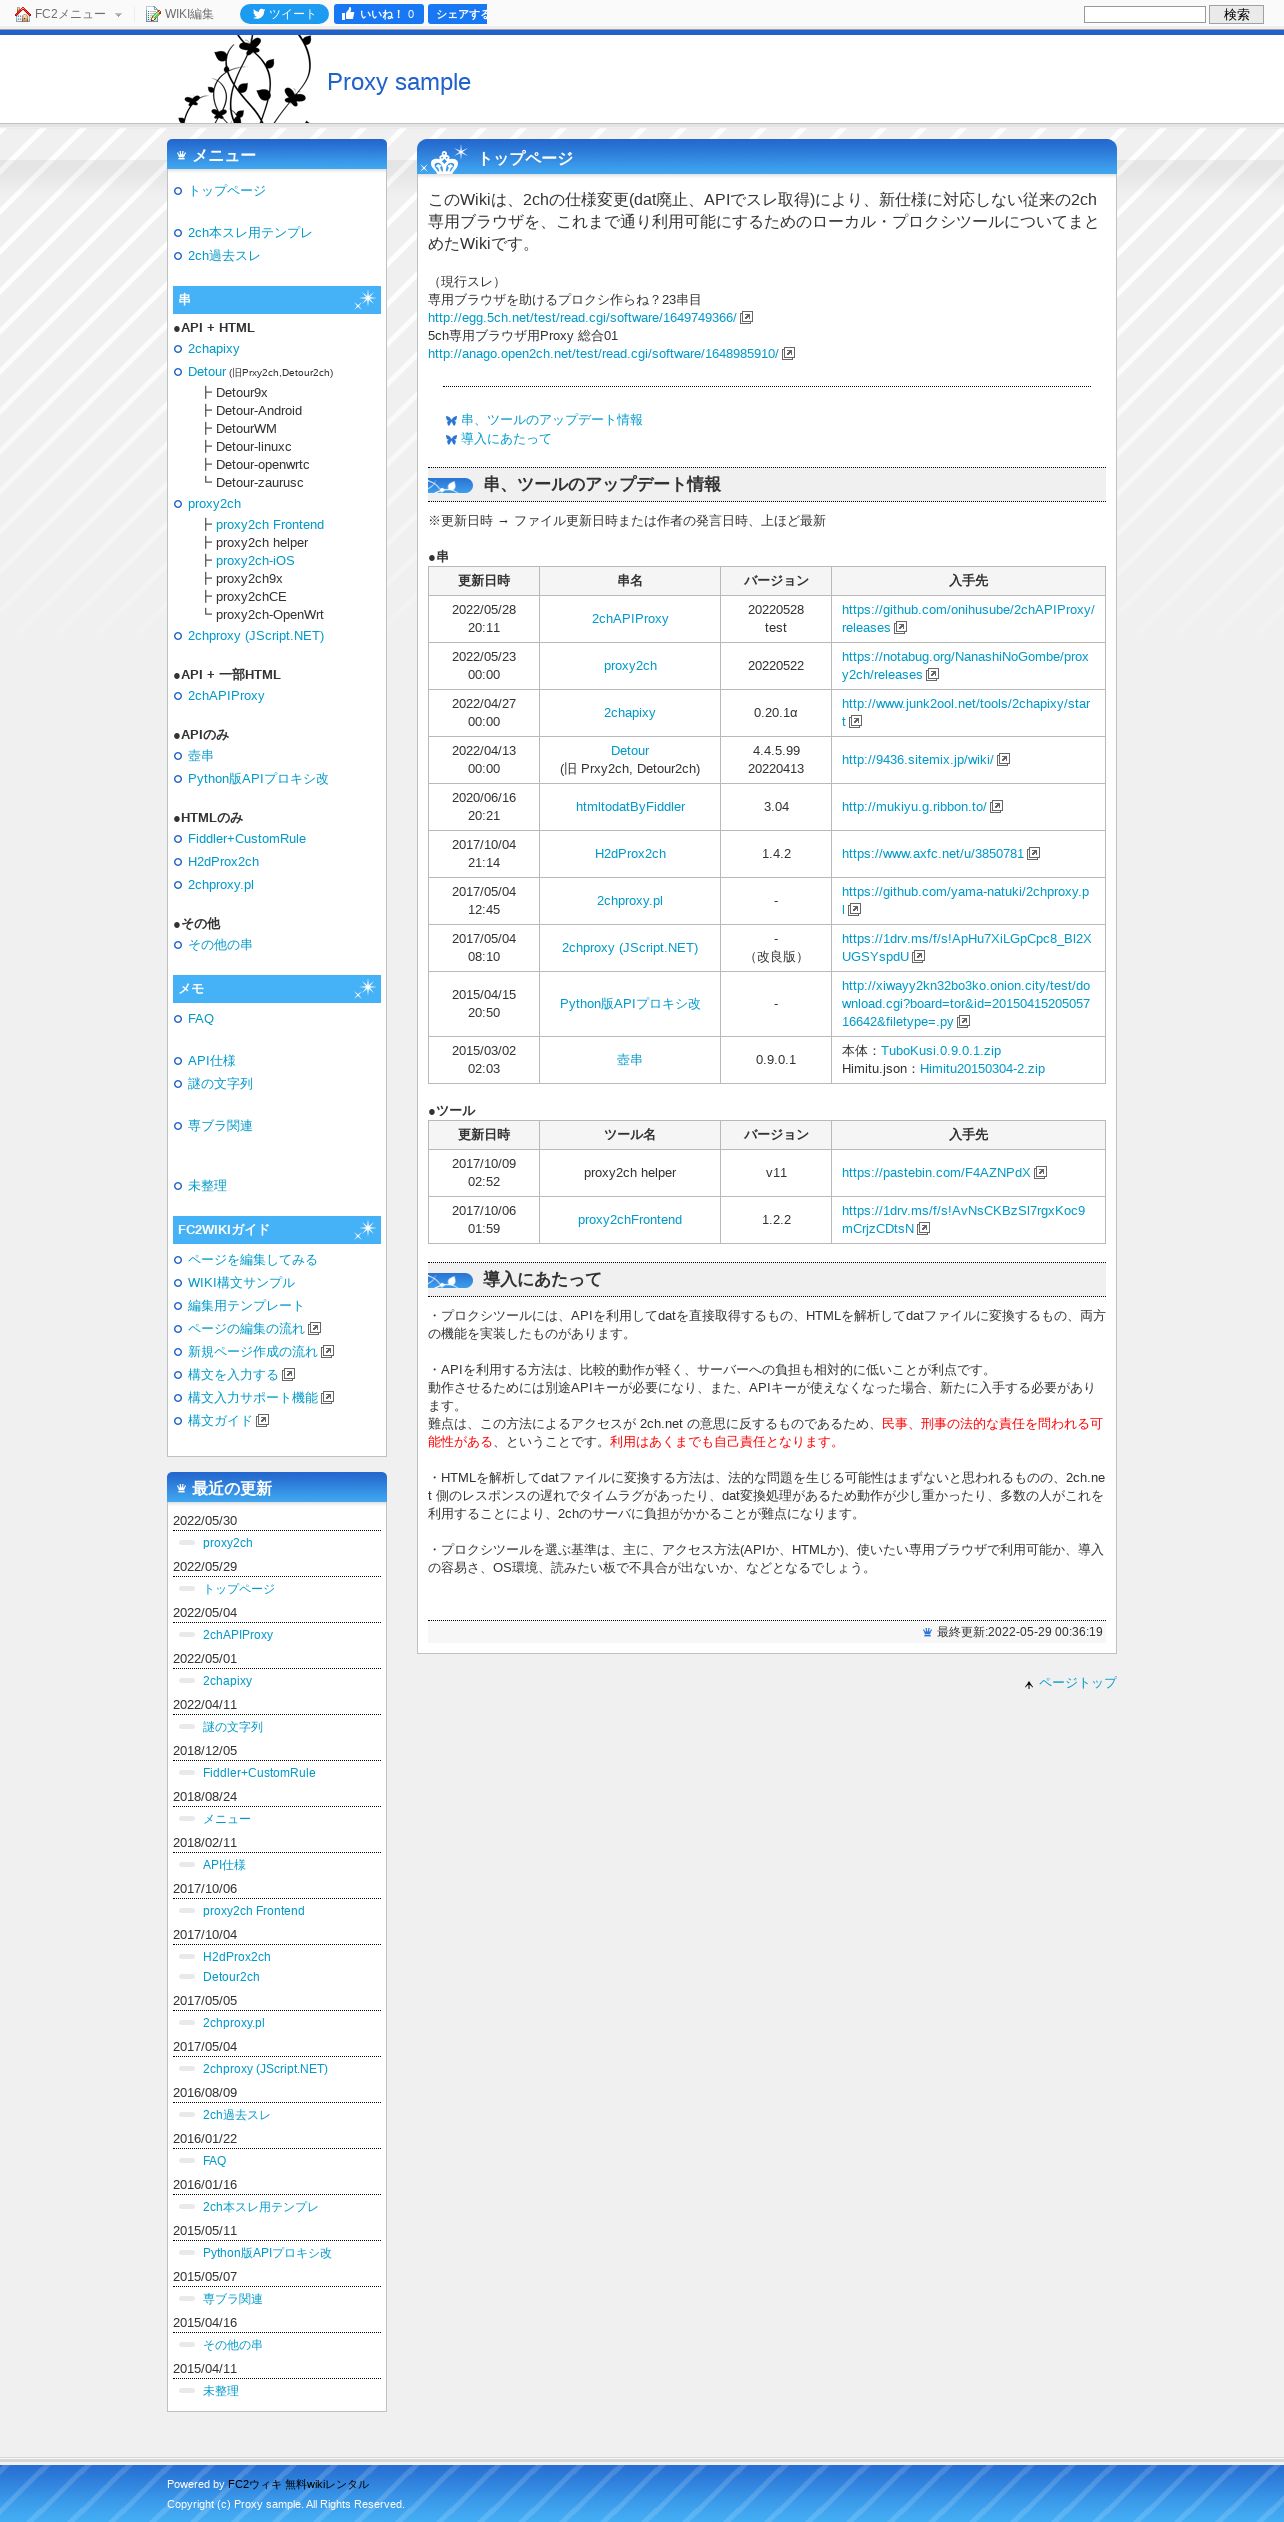This screenshot has height=2522, width=1284.
Task: Open Fiddler+CustomRule sidebar link
Action: [x=247, y=839]
